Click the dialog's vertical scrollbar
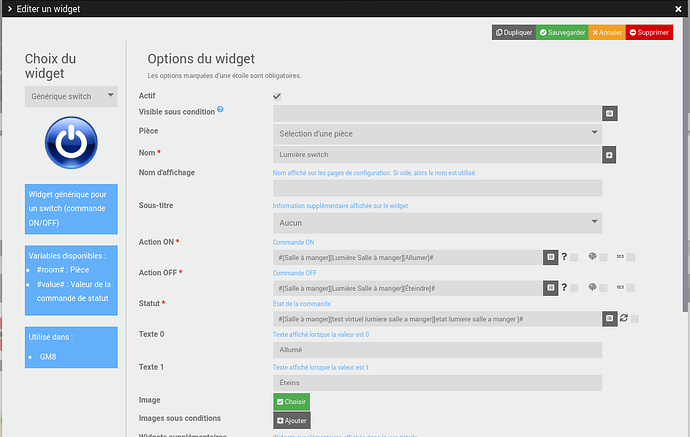Screen dimensions: 690x437 pos(685,167)
